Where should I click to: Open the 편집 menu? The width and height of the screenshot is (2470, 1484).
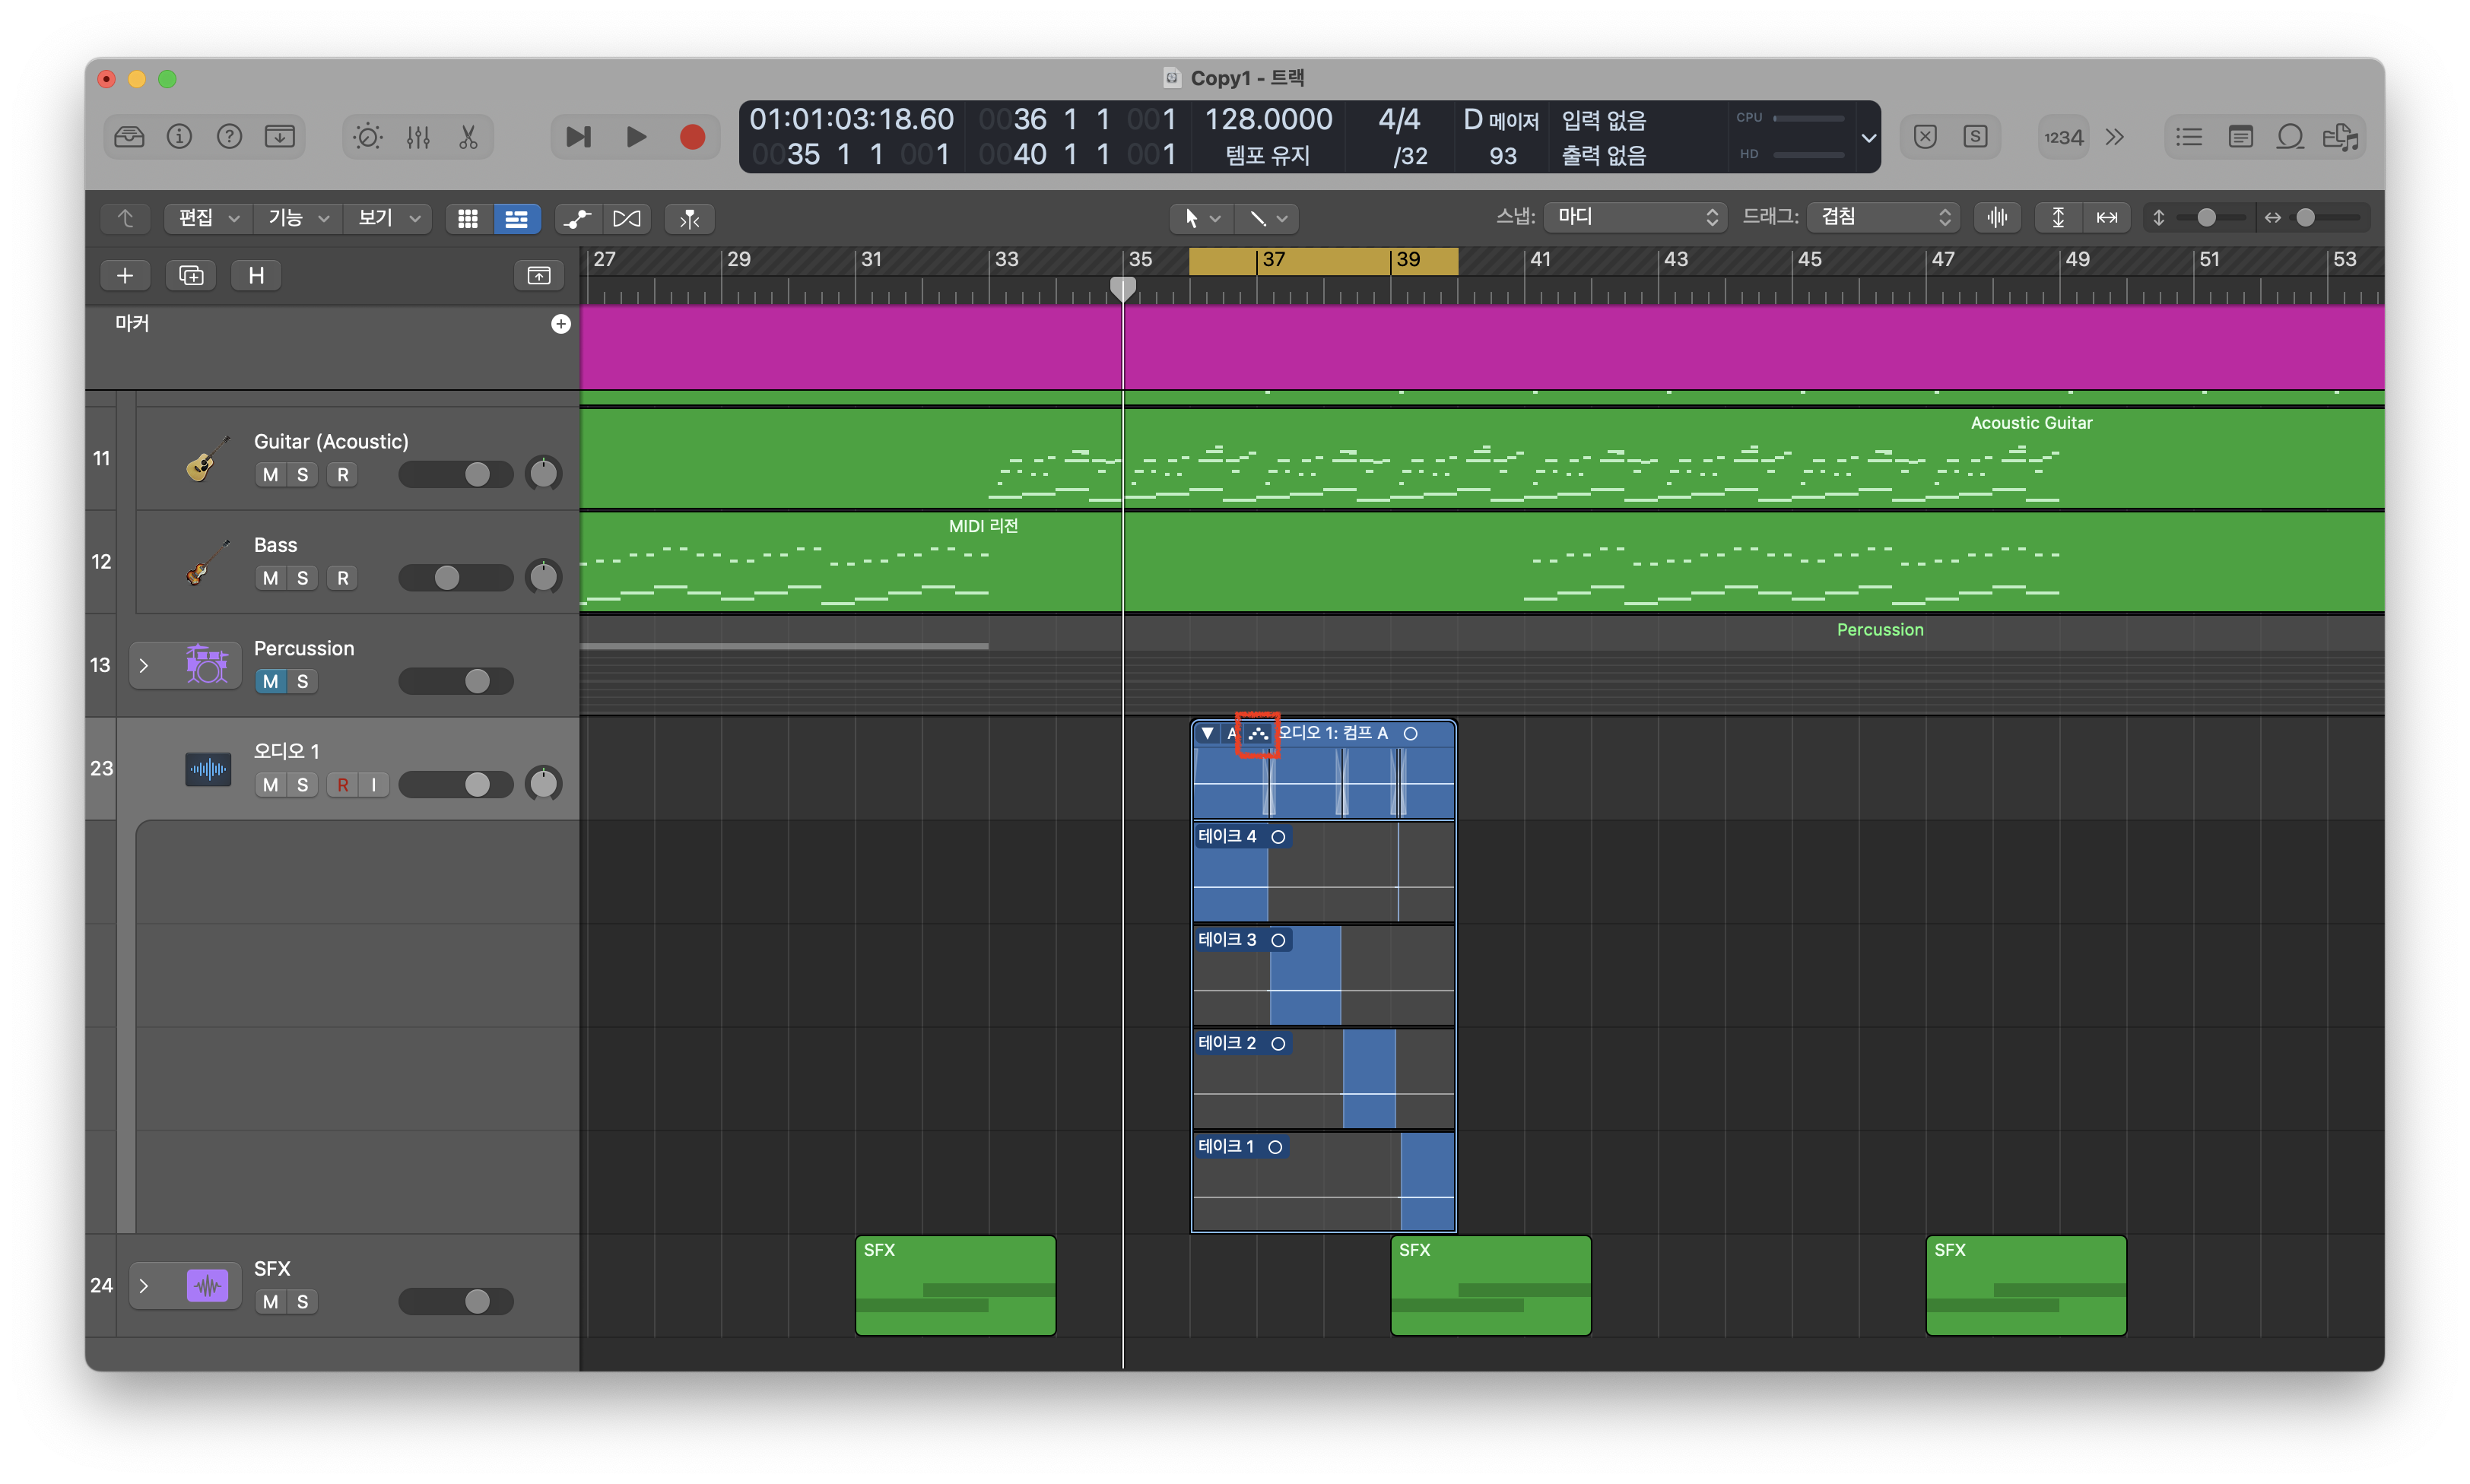point(207,218)
